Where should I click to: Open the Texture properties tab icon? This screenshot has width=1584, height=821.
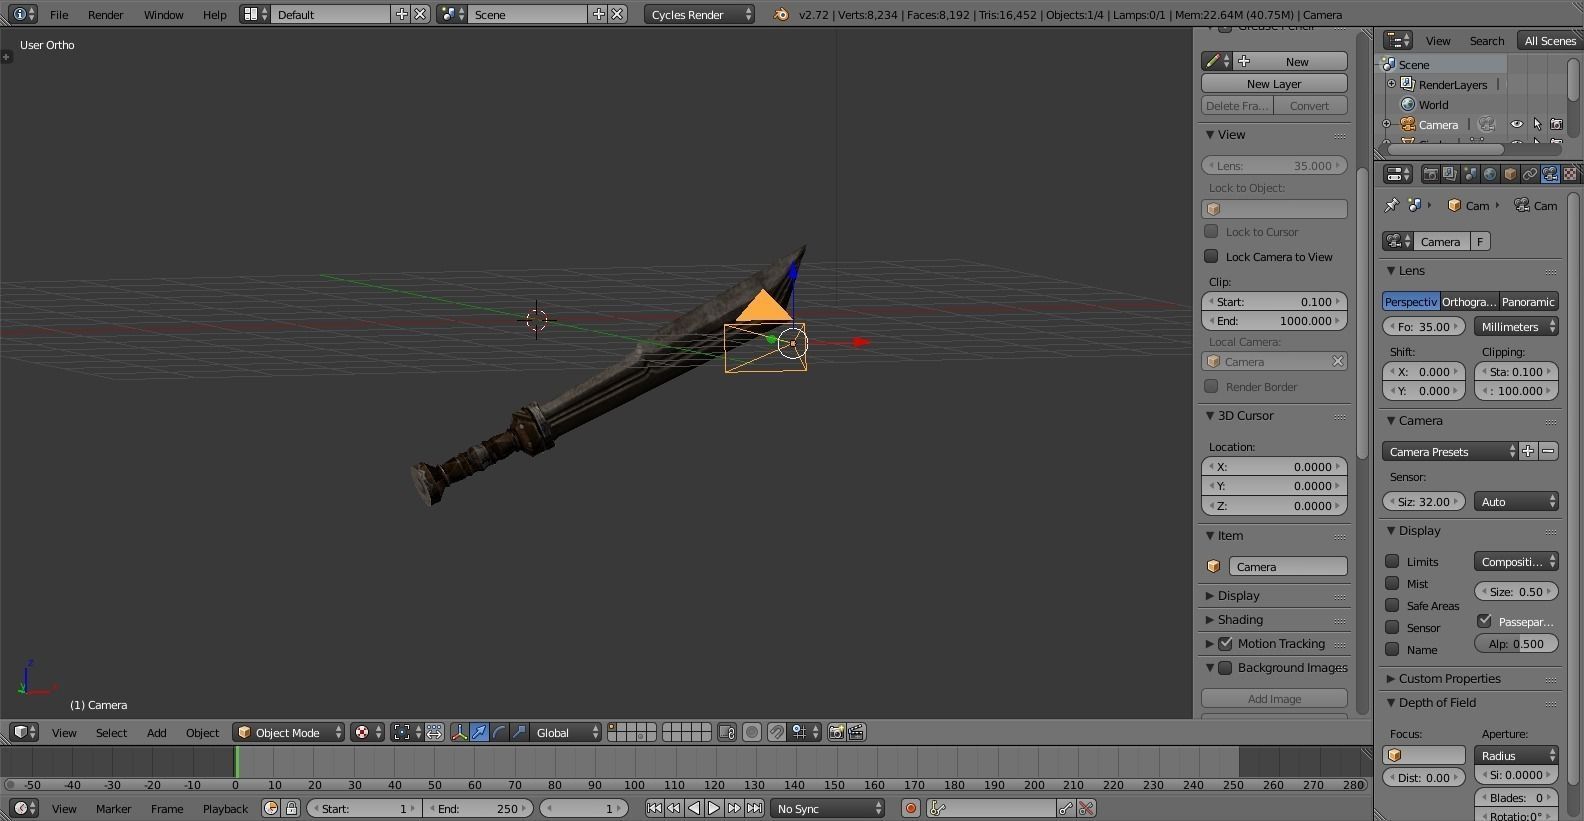point(1570,174)
